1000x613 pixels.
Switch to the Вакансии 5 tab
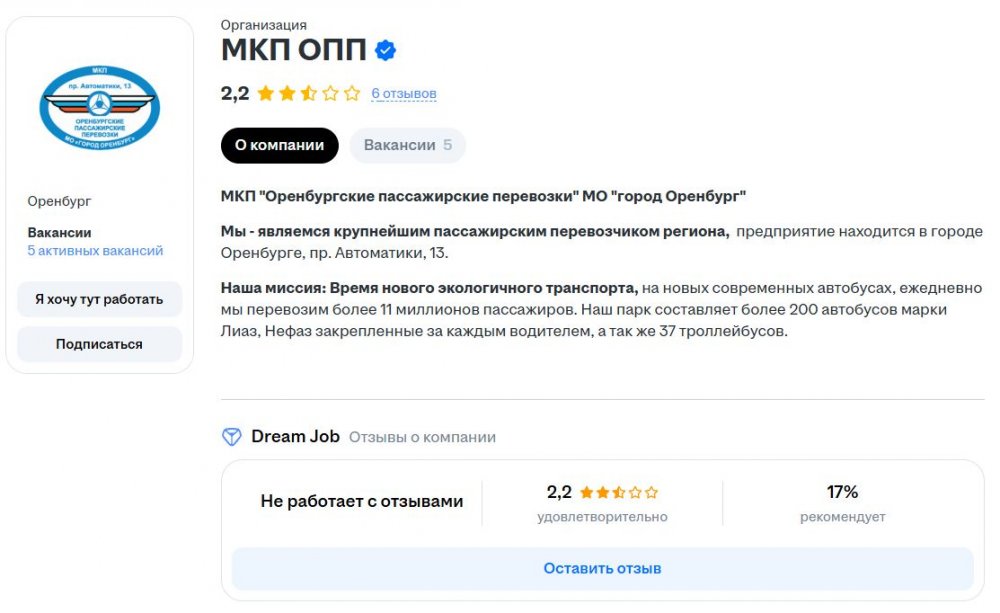click(x=408, y=145)
